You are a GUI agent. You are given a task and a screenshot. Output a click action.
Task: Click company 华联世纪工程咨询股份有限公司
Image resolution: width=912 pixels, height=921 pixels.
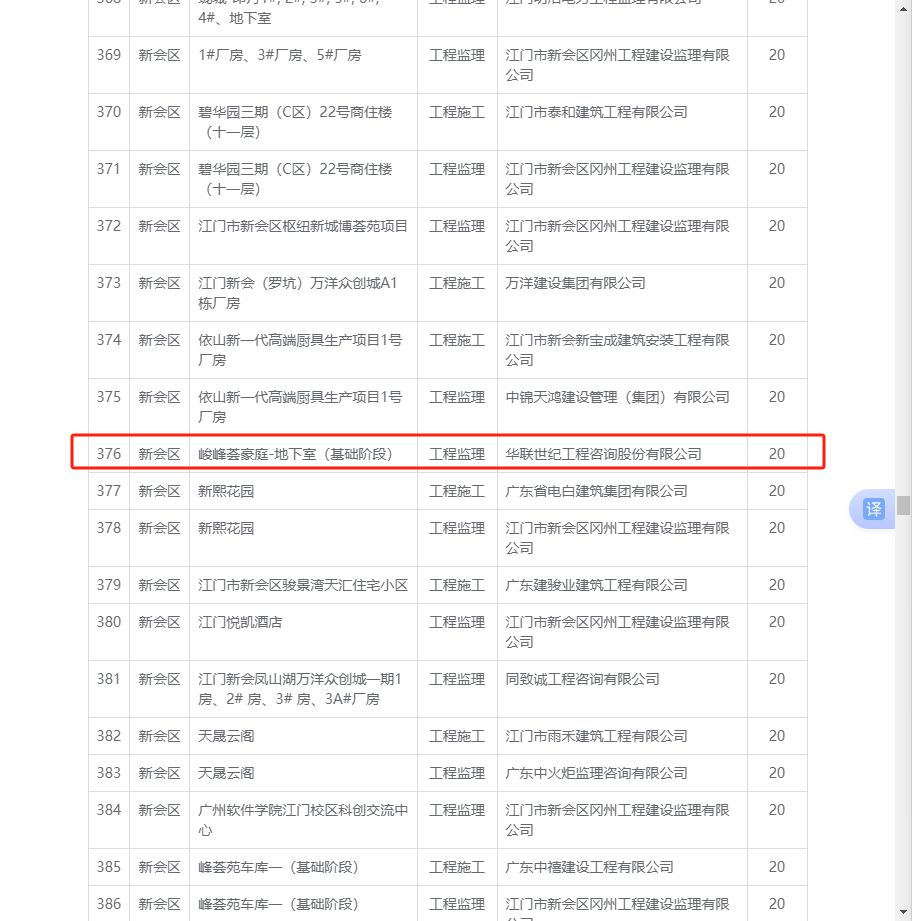click(x=603, y=453)
